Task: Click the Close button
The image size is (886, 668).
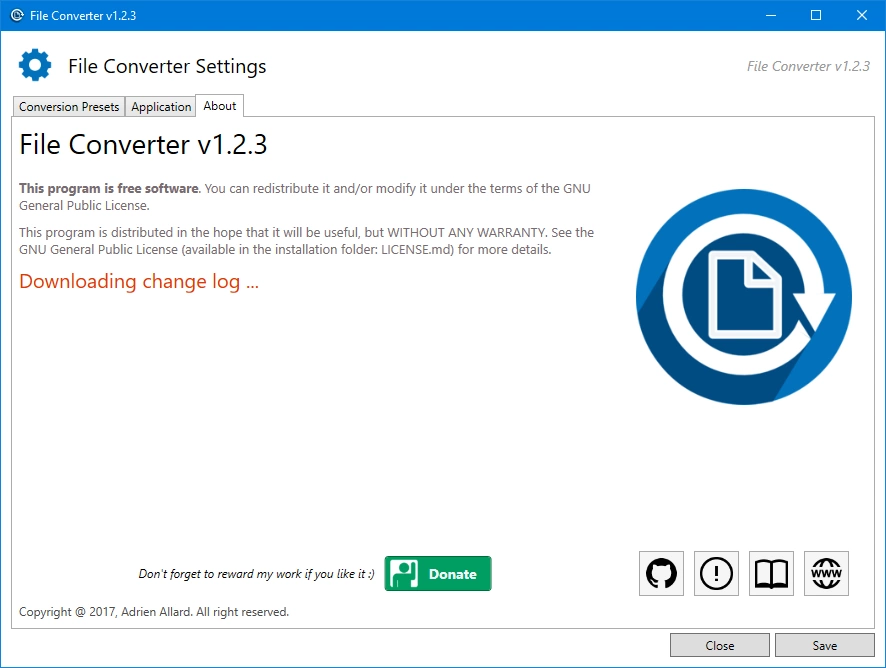Action: click(x=720, y=645)
